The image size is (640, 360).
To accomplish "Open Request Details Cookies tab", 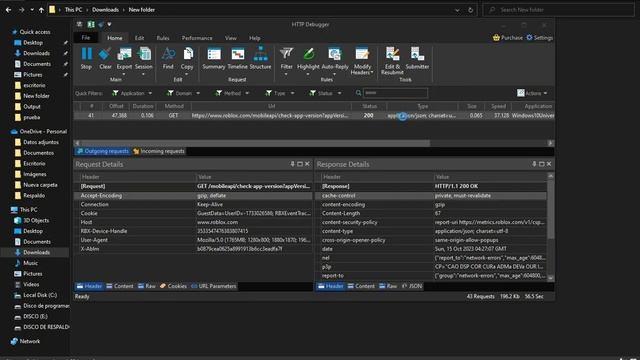I will click(173, 286).
